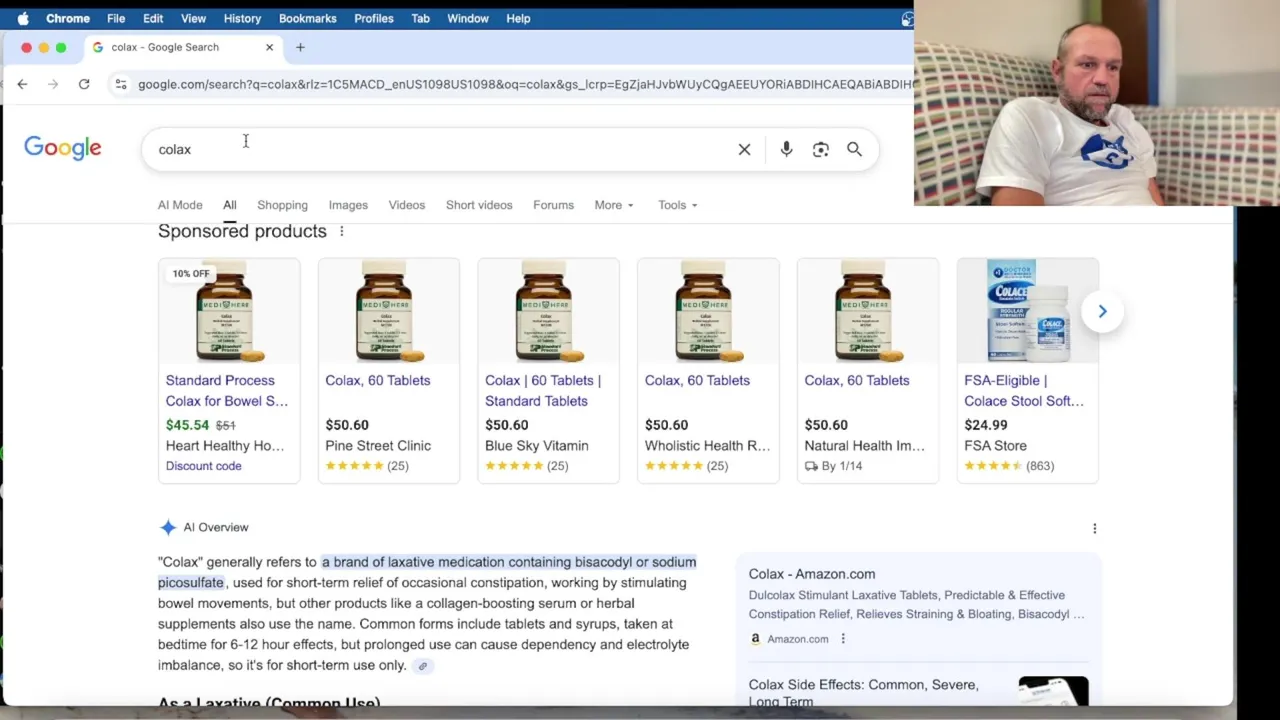This screenshot has height=720, width=1280.
Task: Show next sponsored products with the arrow
Action: point(1102,311)
